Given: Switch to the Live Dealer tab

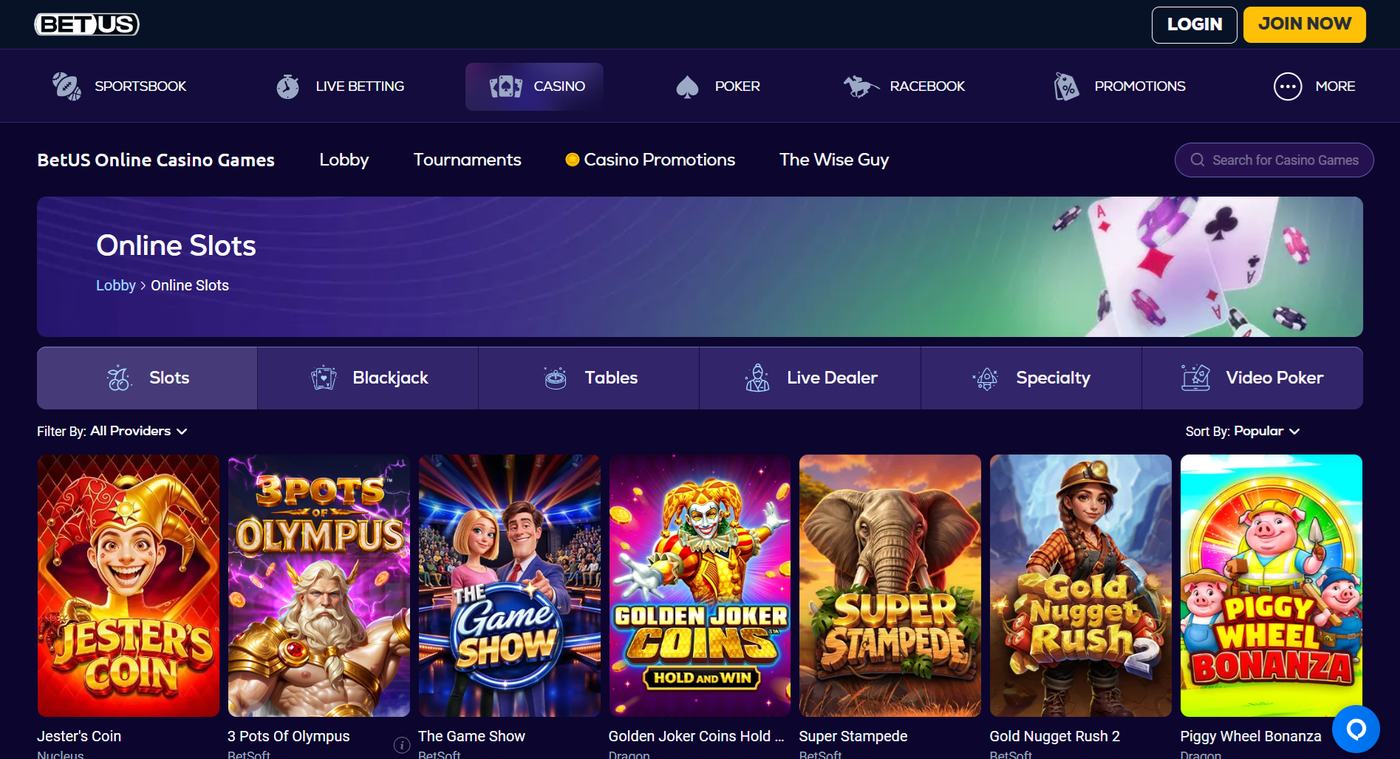Looking at the screenshot, I should point(810,378).
